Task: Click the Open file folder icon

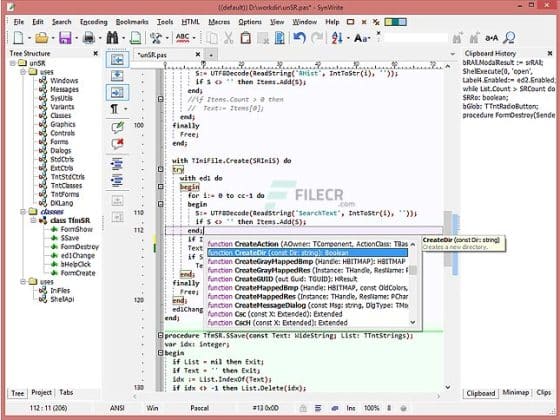Action: 42,38
